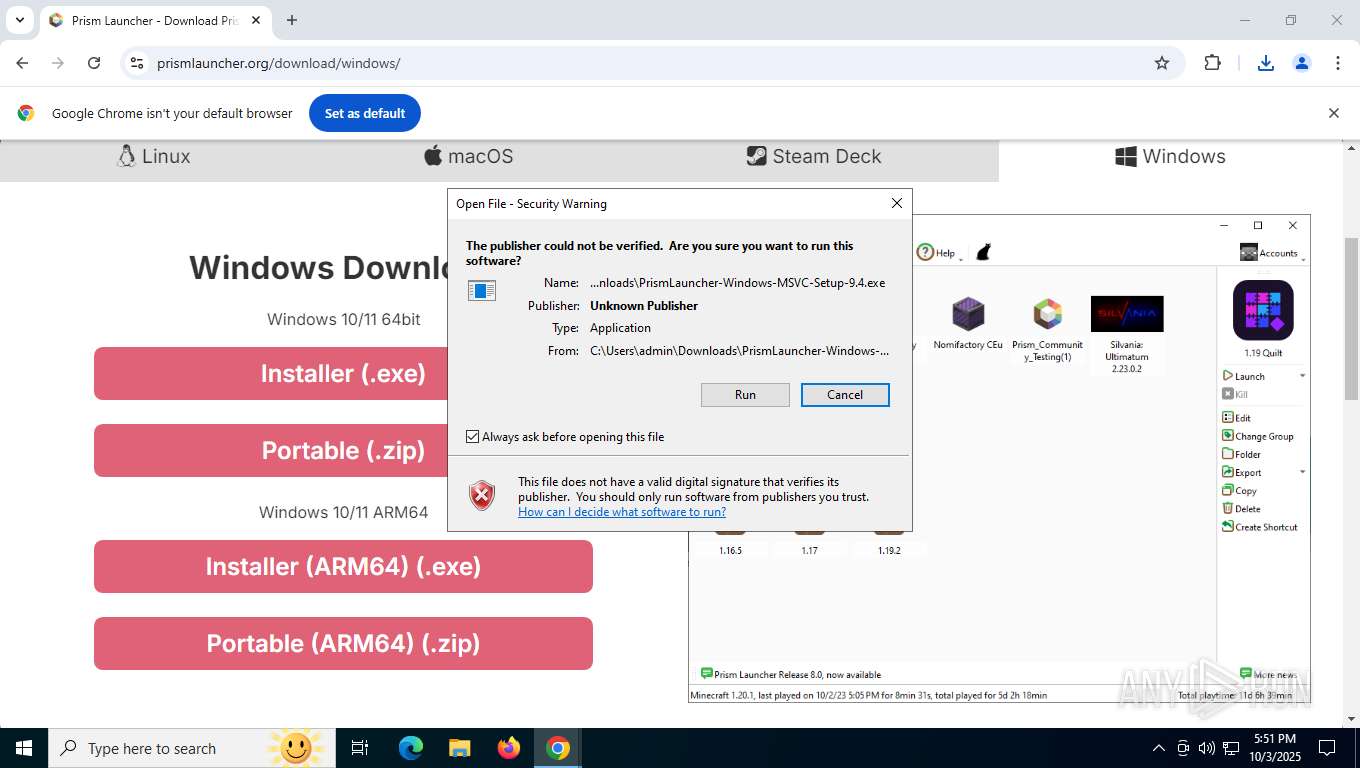Open Task View on taskbar
Image resolution: width=1360 pixels, height=768 pixels.
point(360,748)
